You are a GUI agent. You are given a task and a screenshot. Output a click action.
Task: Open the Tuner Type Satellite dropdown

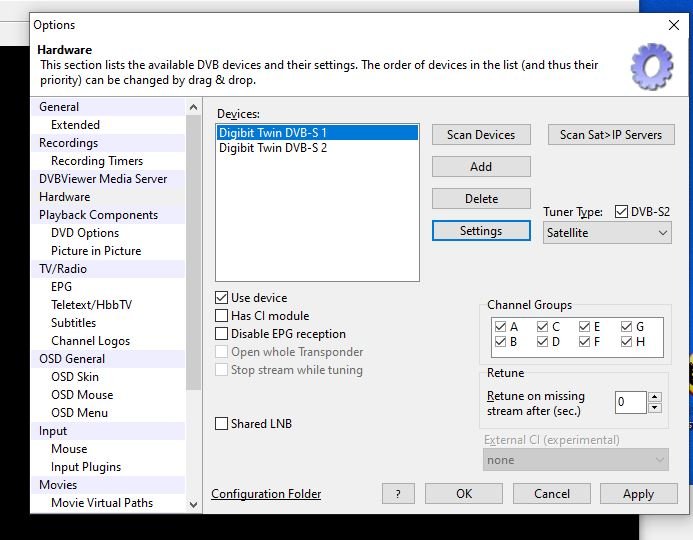point(607,232)
